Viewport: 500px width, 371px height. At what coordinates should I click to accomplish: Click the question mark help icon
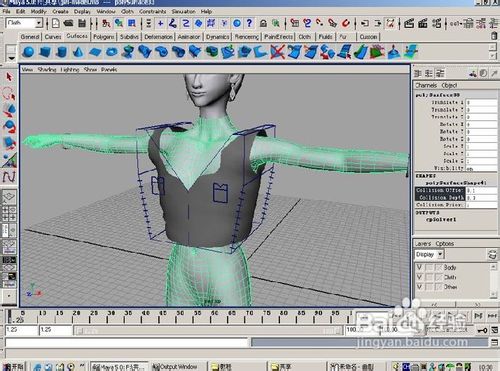click(249, 23)
